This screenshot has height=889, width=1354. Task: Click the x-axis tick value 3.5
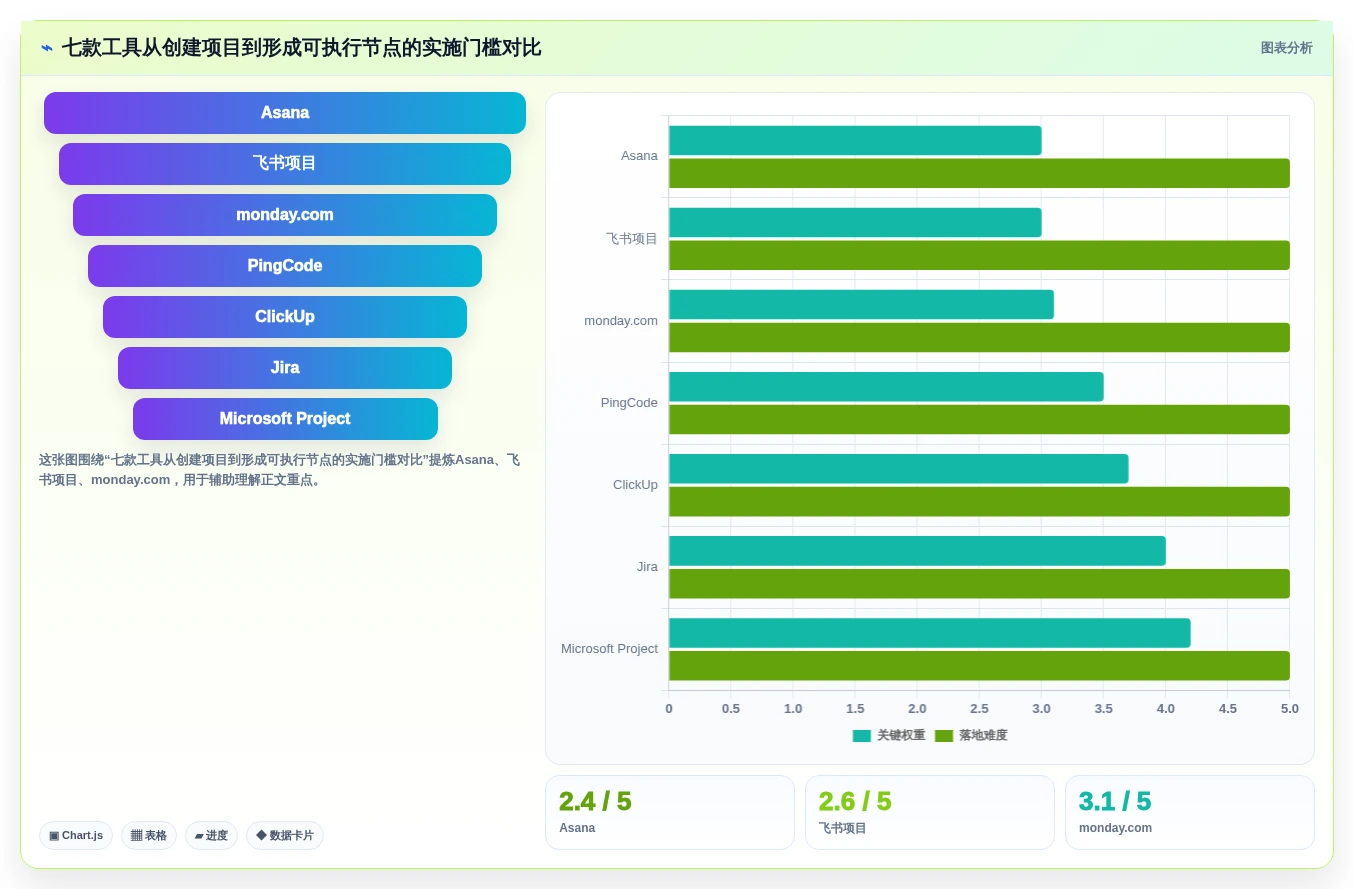1104,709
